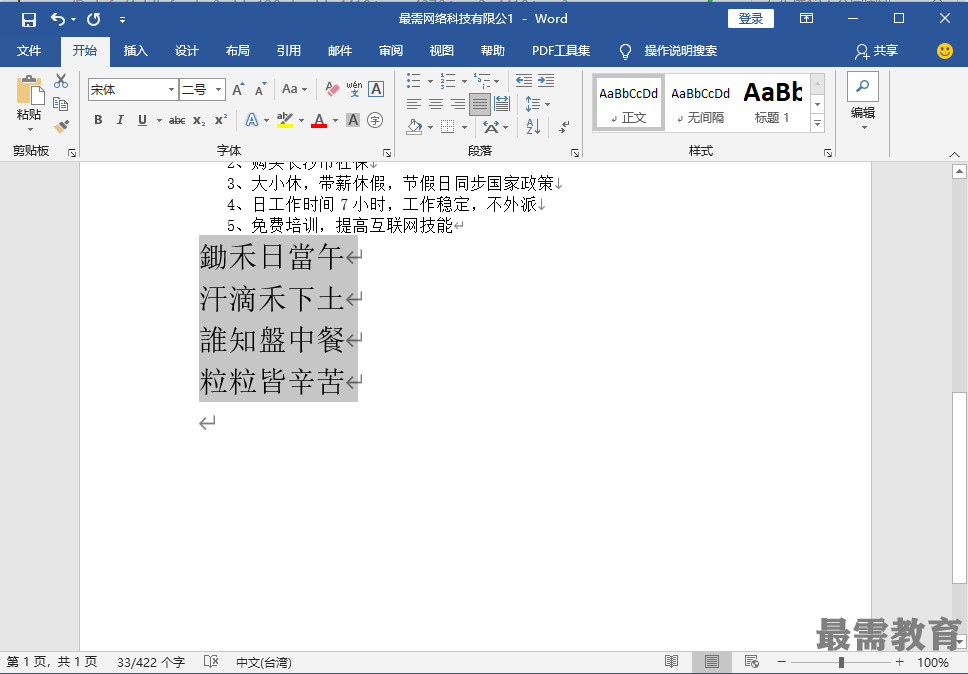Click the vertical scrollbar thumb
Image resolution: width=968 pixels, height=674 pixels.
click(x=959, y=488)
